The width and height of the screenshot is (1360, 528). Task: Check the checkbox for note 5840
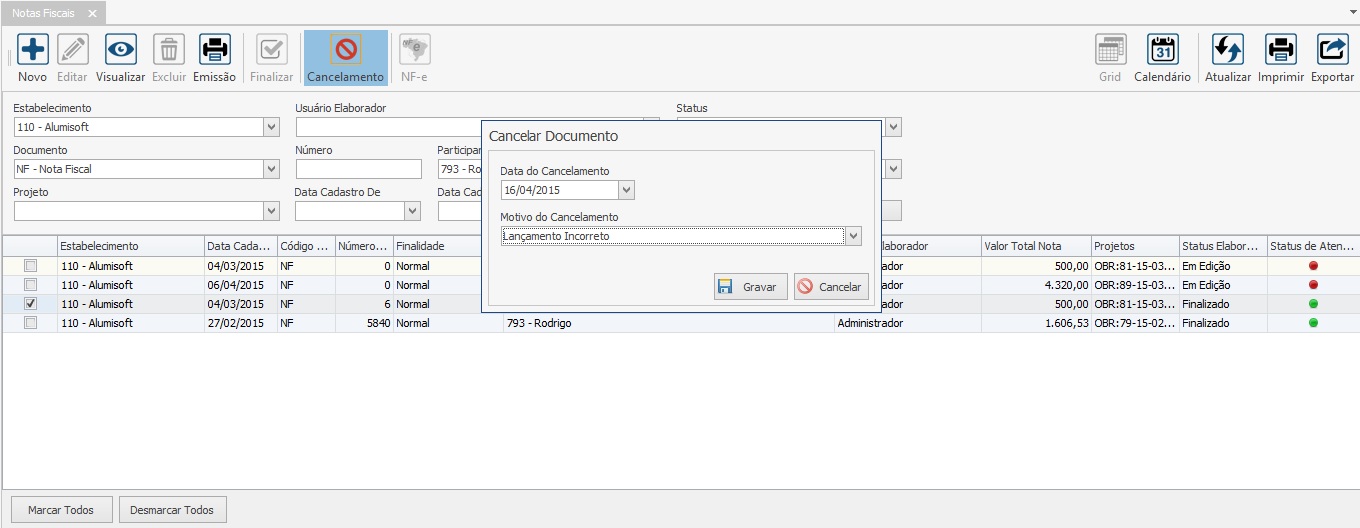coord(30,323)
